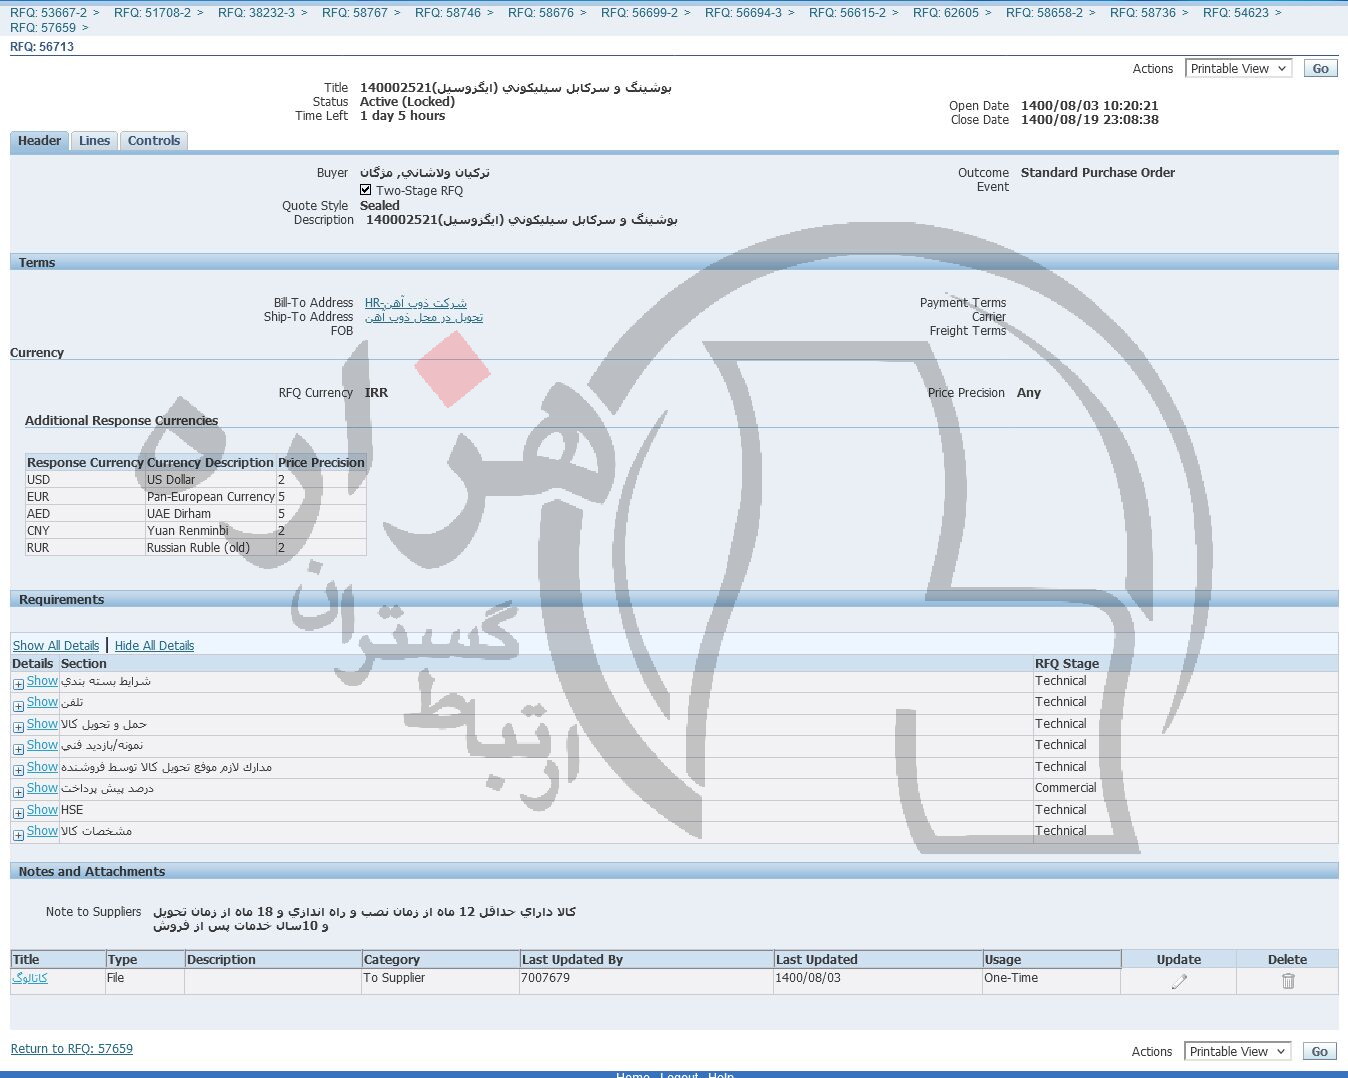This screenshot has height=1078, width=1348.
Task: Open breadcrumb RFQ: 58676
Action: point(540,13)
